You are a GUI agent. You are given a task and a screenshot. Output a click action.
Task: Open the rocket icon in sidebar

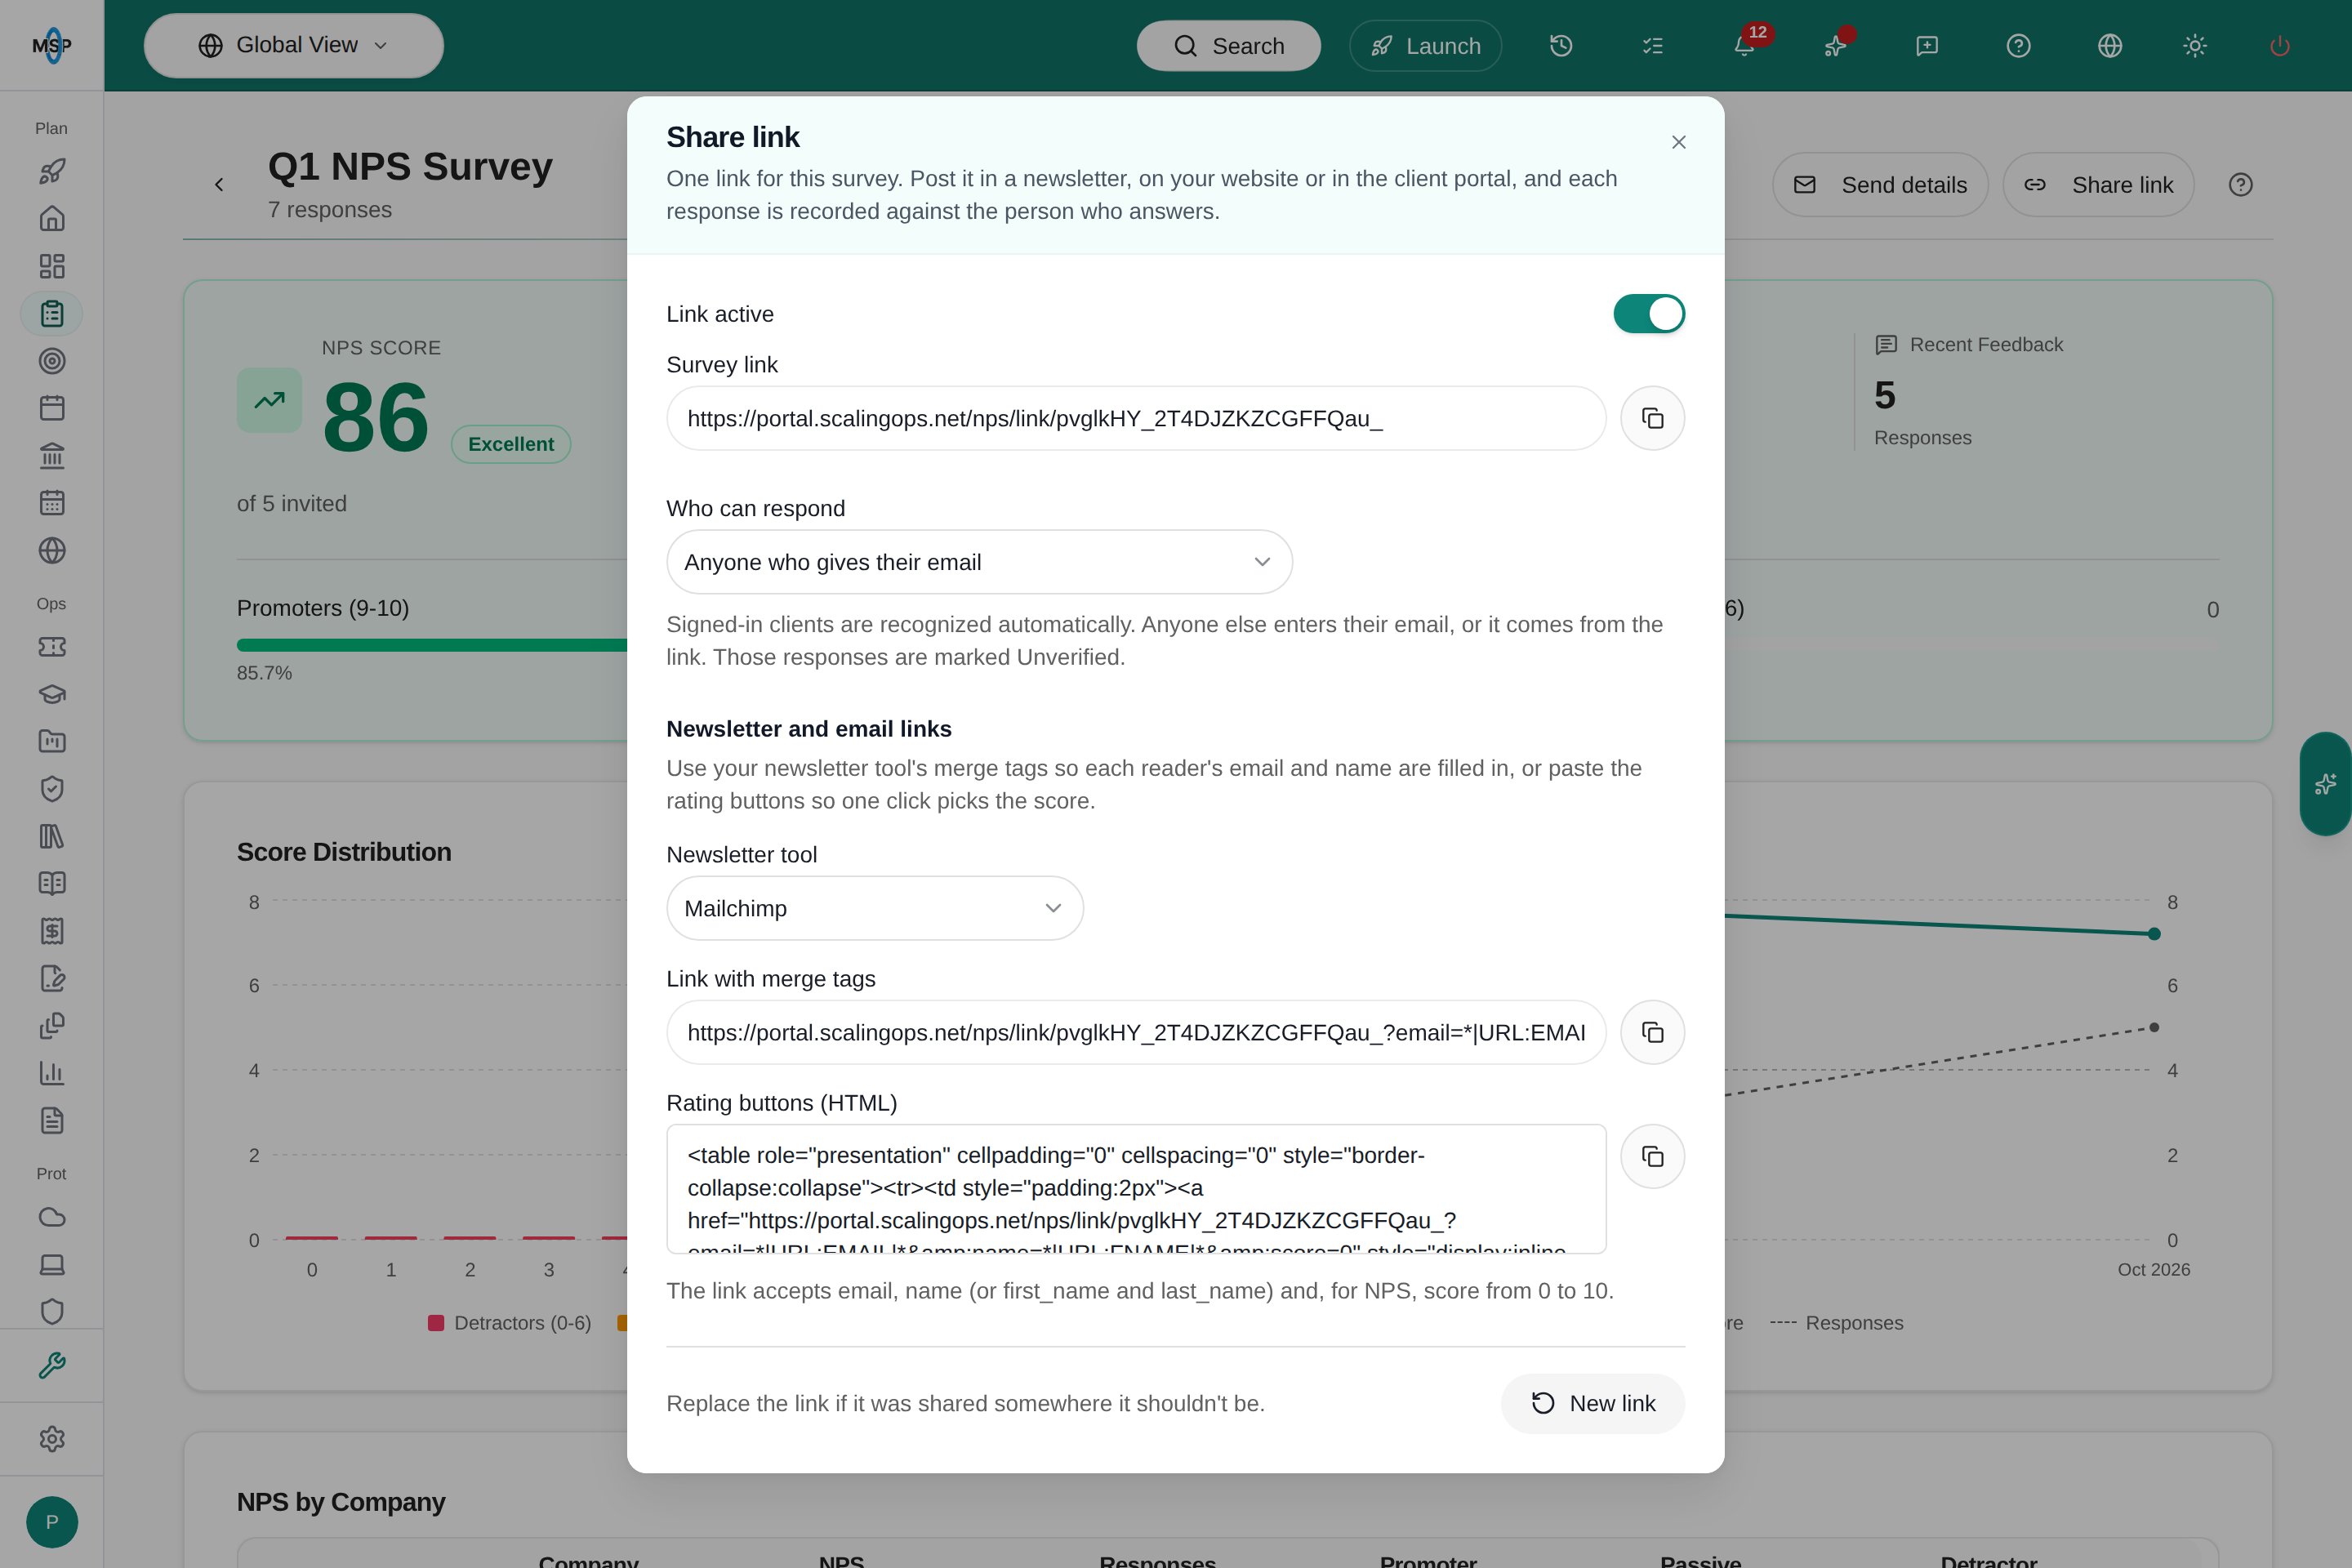(x=52, y=171)
